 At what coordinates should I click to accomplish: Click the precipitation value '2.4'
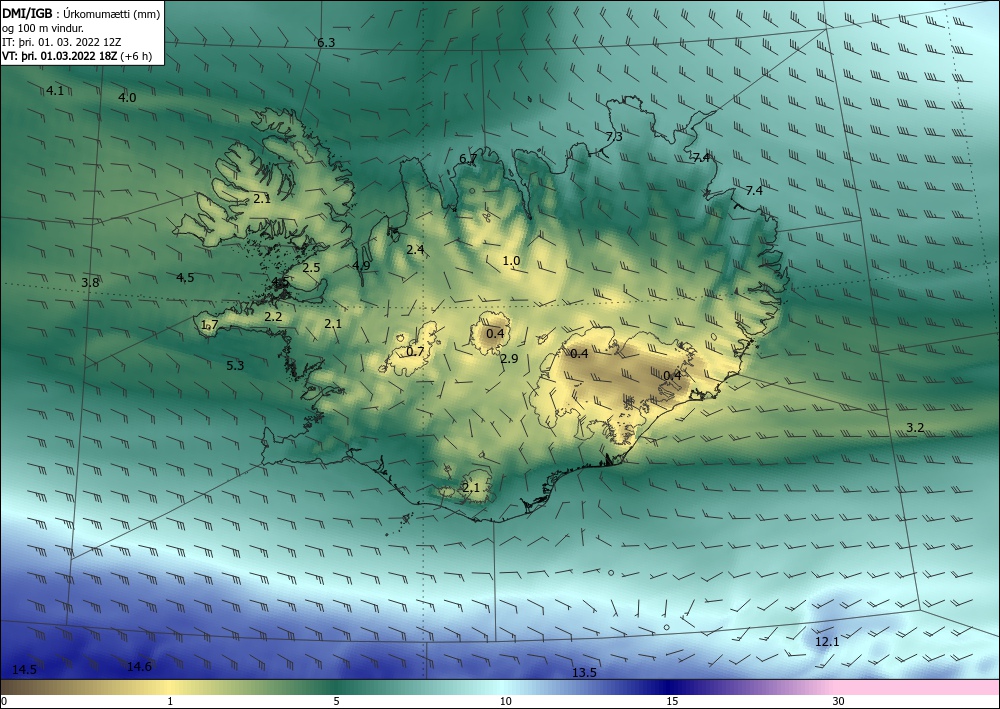pos(415,249)
